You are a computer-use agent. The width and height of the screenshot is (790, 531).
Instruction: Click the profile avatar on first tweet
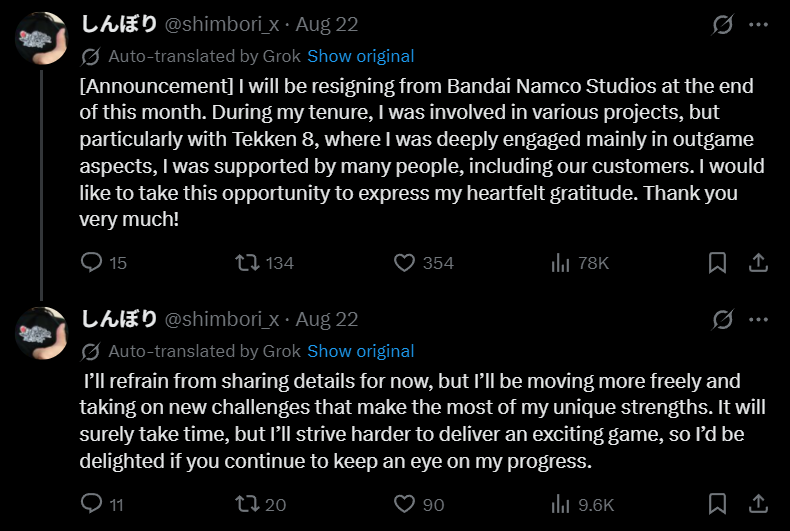41,38
